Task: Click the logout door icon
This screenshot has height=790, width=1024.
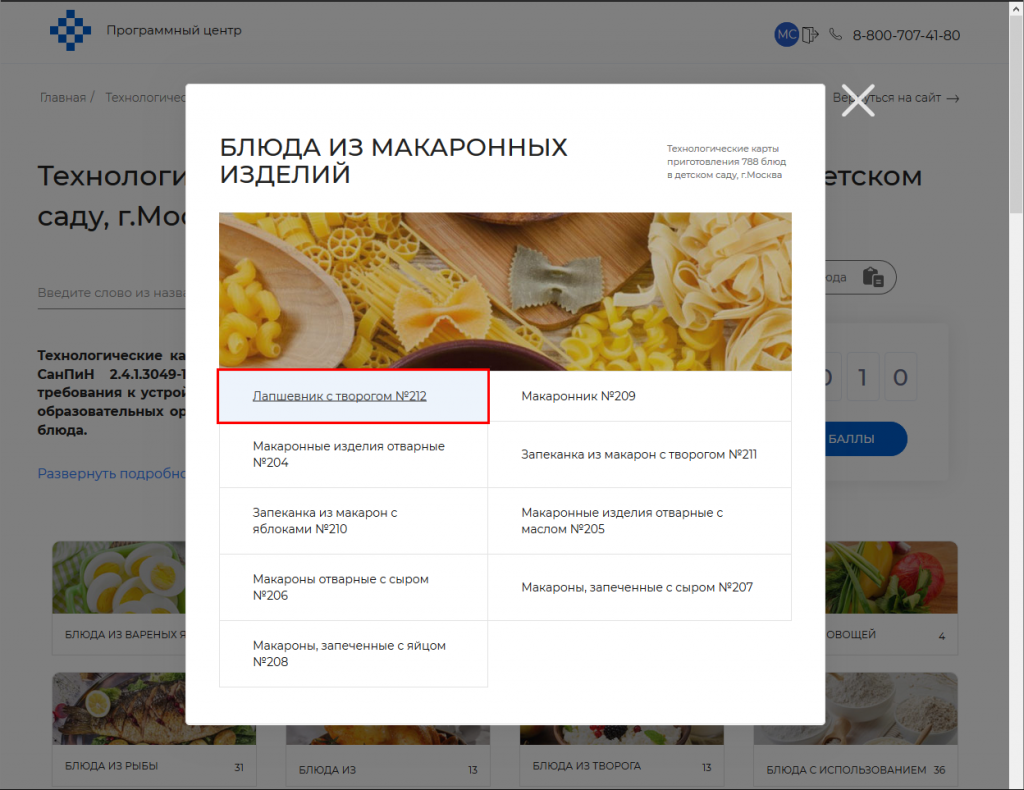Action: (x=810, y=35)
